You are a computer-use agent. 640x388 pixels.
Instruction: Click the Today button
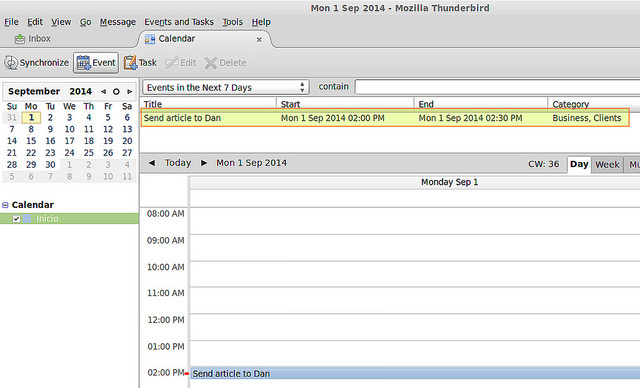(x=178, y=163)
